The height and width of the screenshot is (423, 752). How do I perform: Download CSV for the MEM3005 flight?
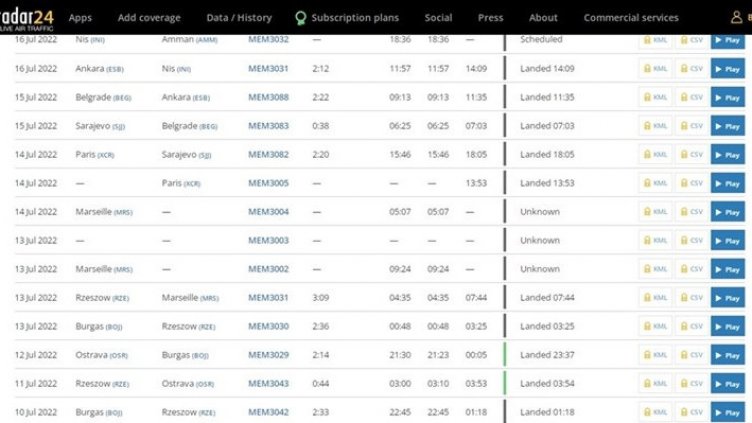coord(692,184)
